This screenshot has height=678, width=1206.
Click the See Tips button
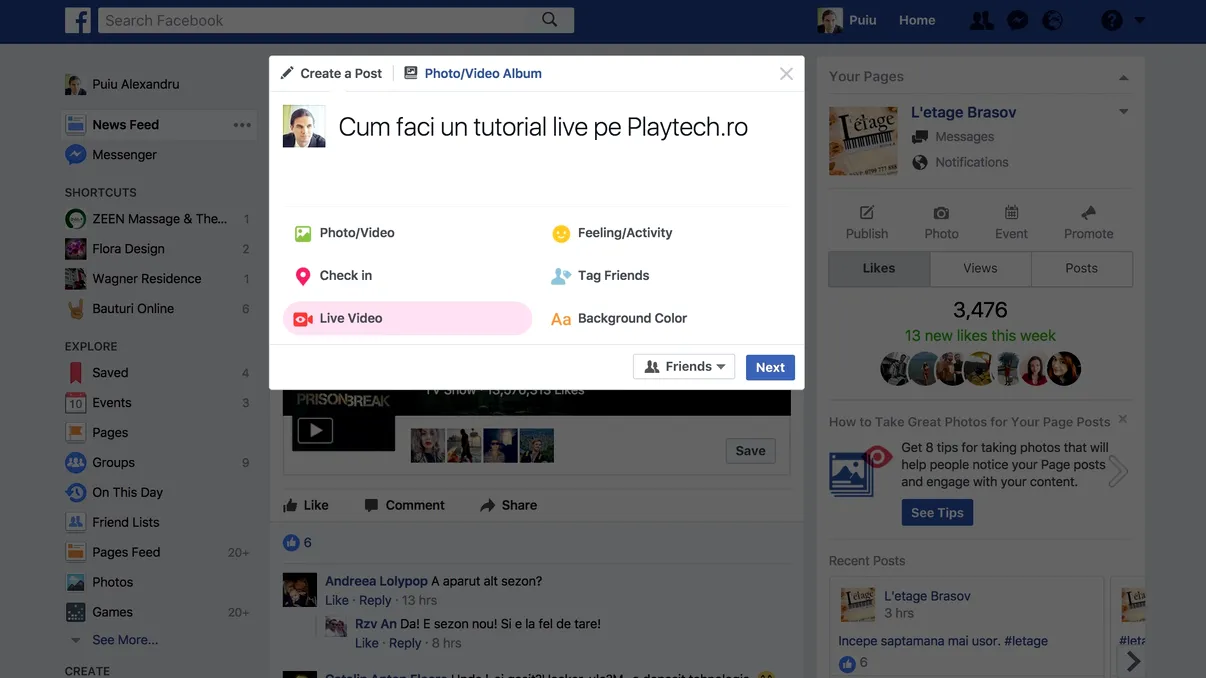click(x=936, y=512)
